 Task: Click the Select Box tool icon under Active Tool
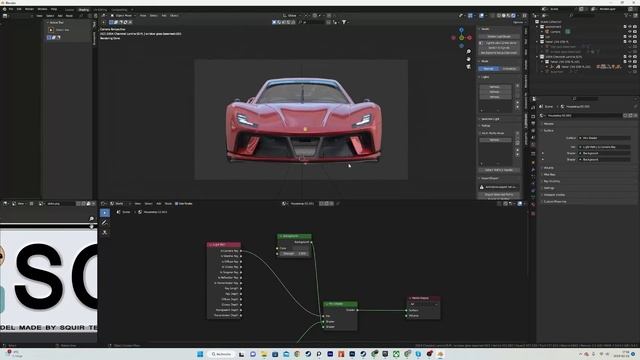[x=51, y=30]
